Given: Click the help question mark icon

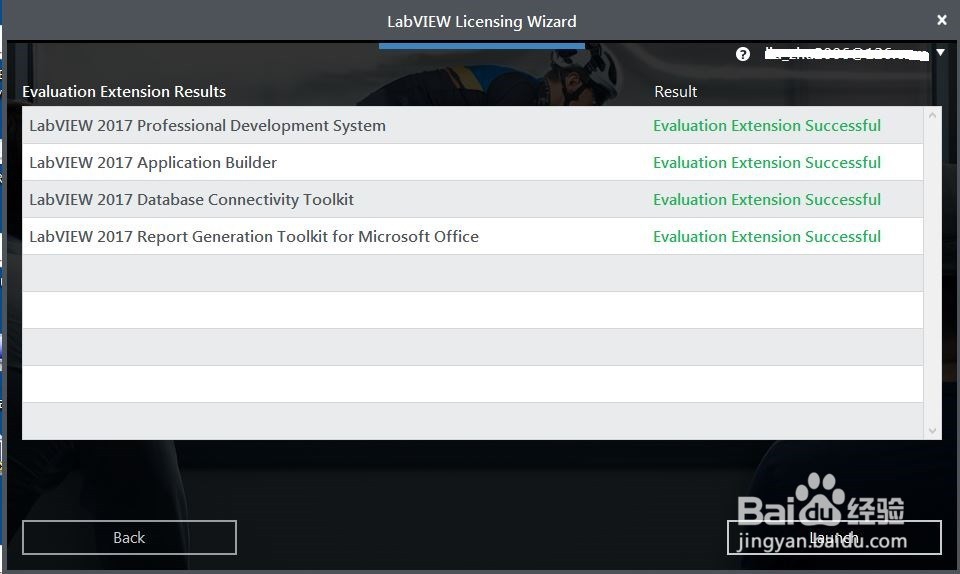Looking at the screenshot, I should 743,54.
